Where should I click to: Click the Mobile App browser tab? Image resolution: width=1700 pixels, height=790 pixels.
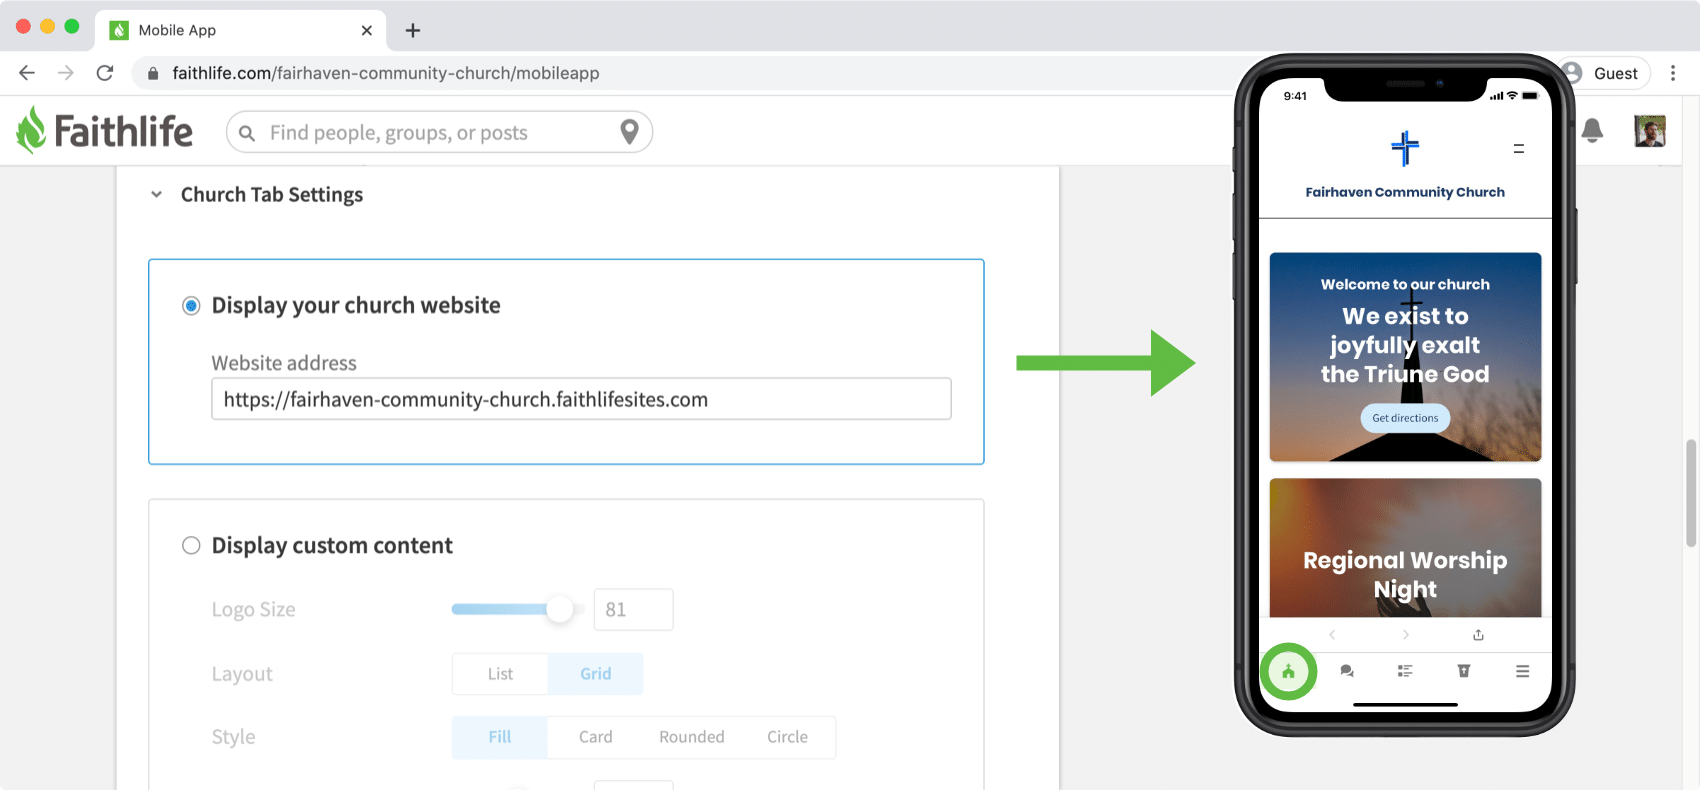[x=240, y=30]
